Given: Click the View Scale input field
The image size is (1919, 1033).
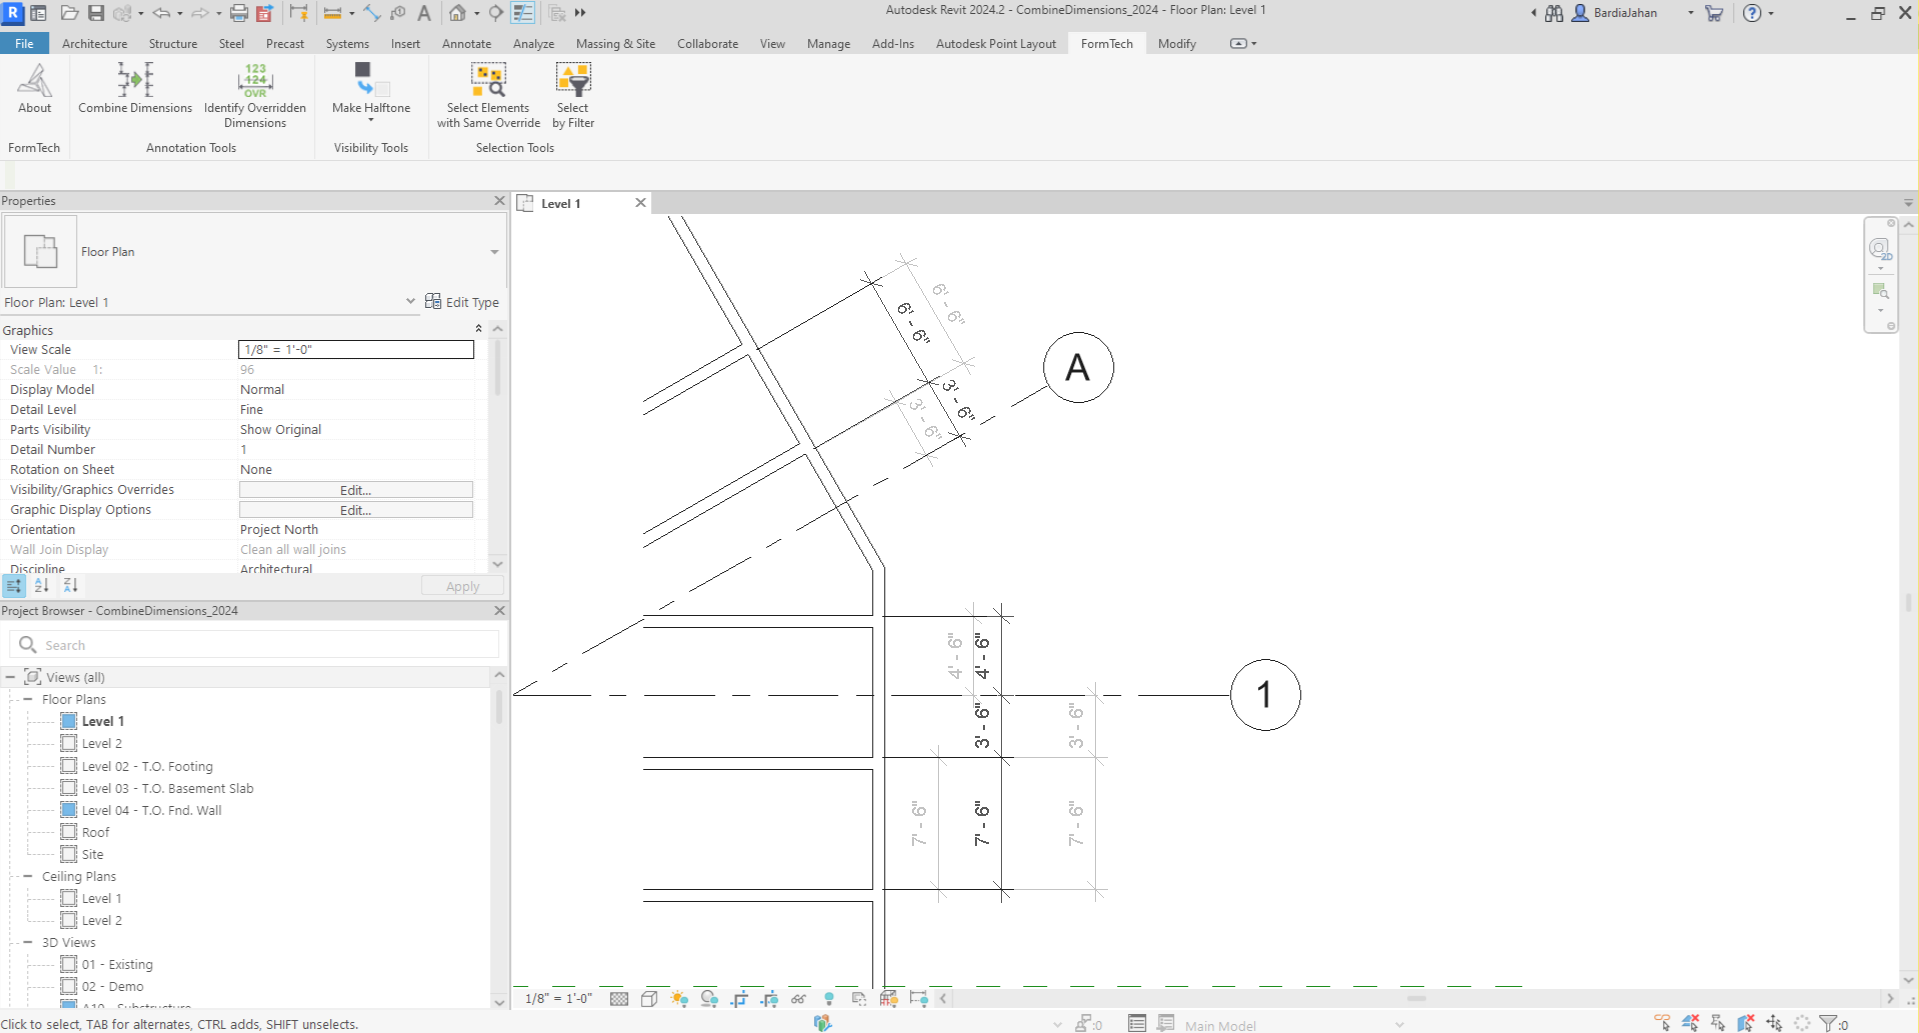Looking at the screenshot, I should point(355,350).
